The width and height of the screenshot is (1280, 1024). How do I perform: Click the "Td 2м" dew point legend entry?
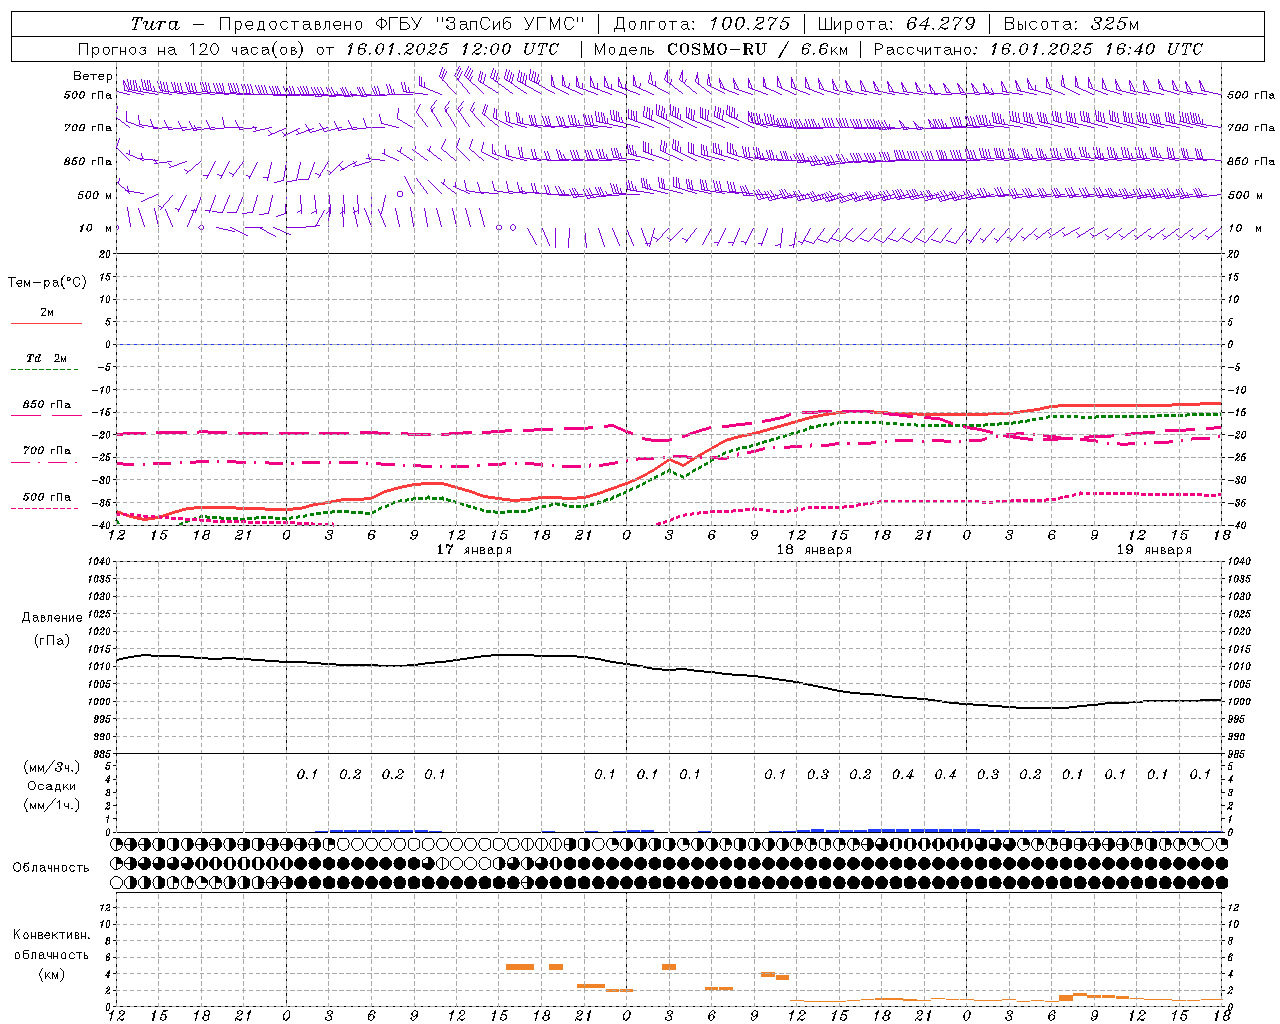(47, 358)
